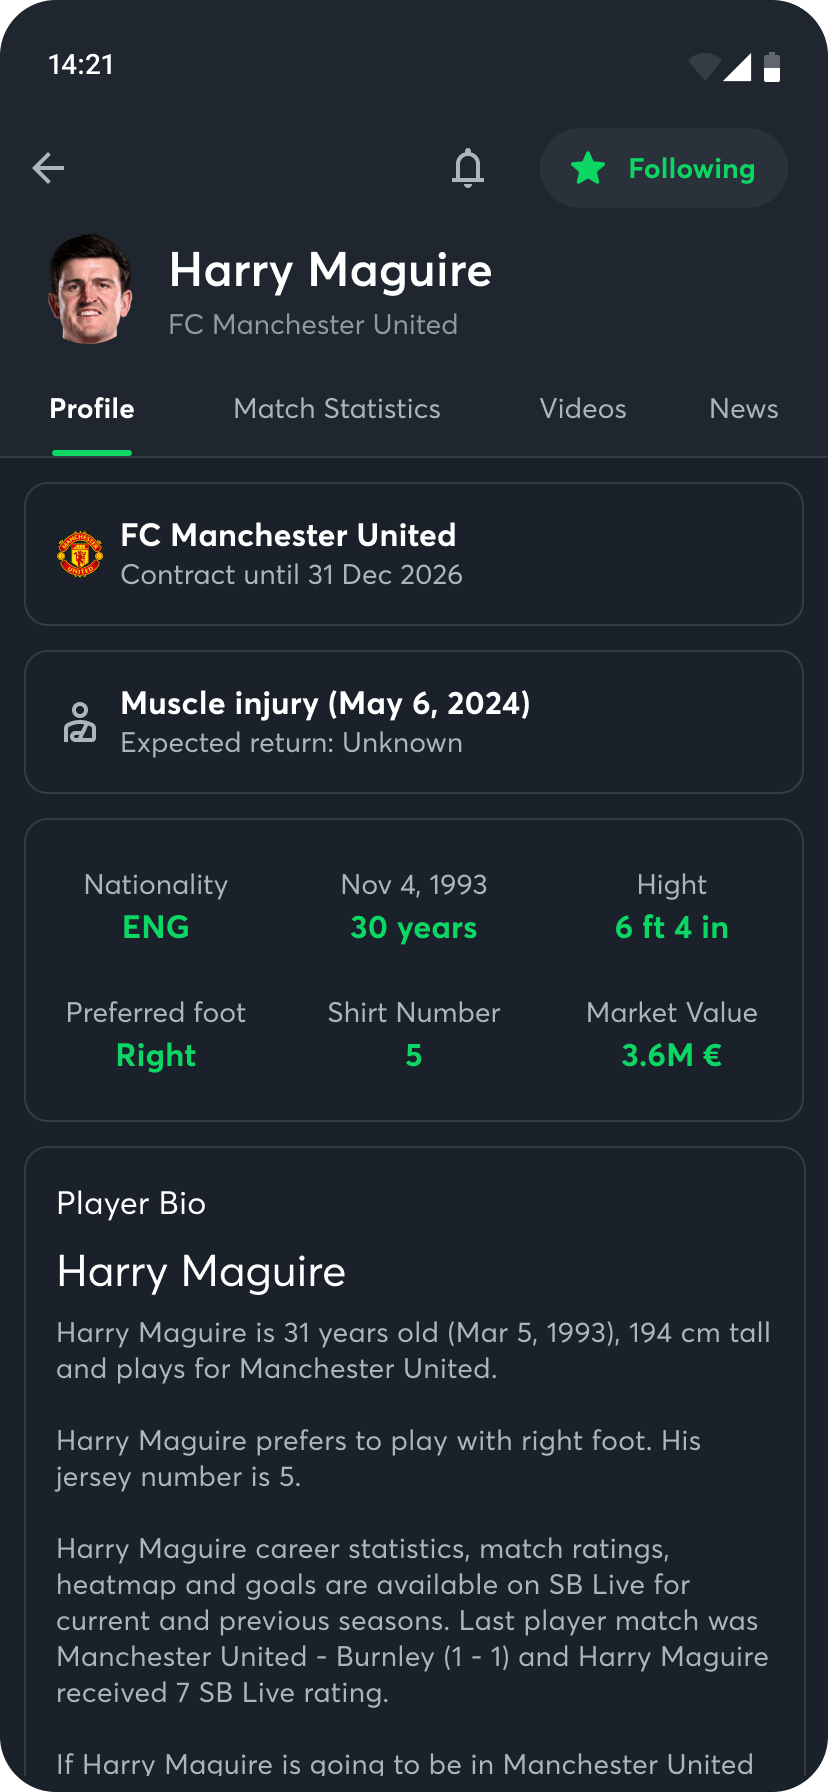
Task: Open the Videos tab
Action: [x=583, y=409]
